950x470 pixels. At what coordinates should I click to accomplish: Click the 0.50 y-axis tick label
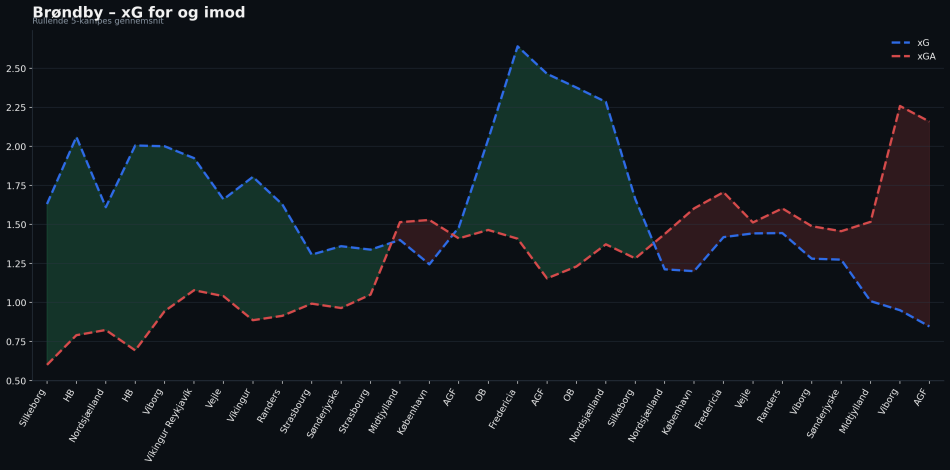click(x=19, y=381)
